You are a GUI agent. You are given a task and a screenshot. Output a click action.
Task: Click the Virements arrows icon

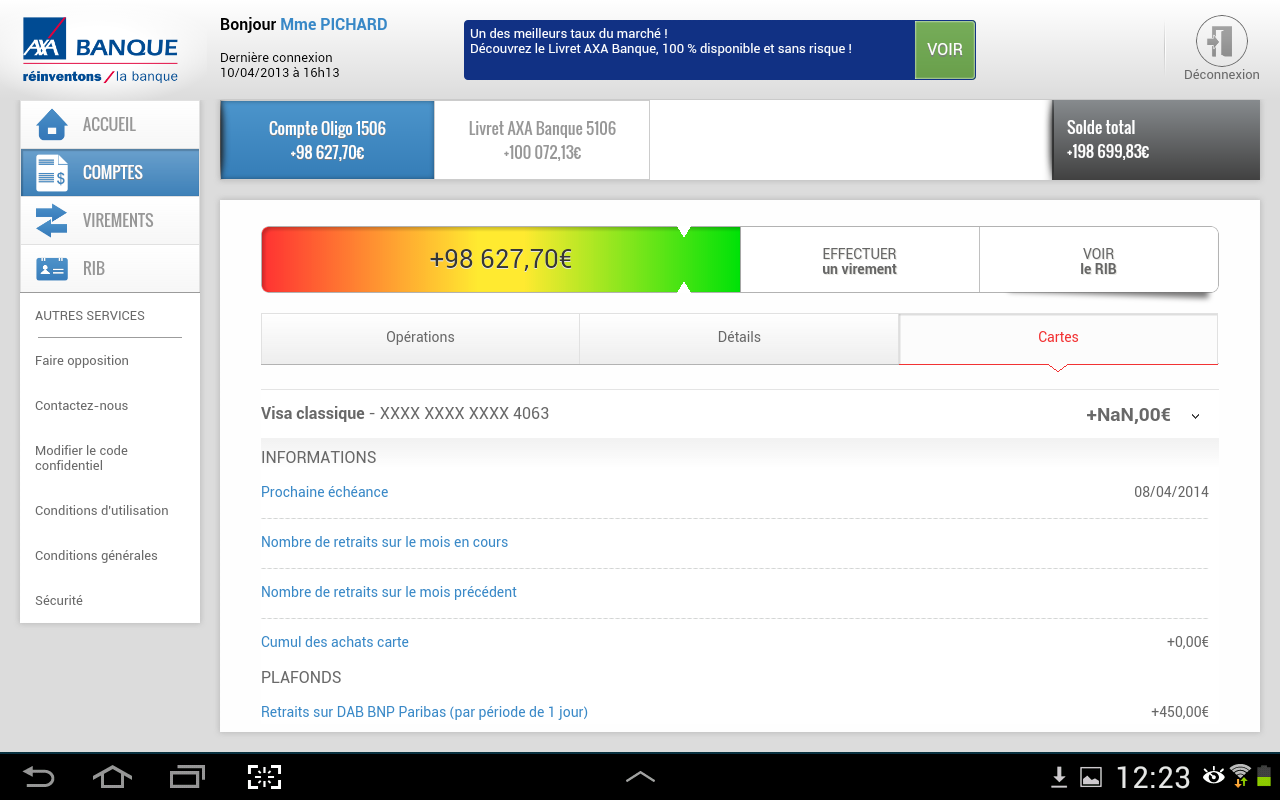click(51, 221)
